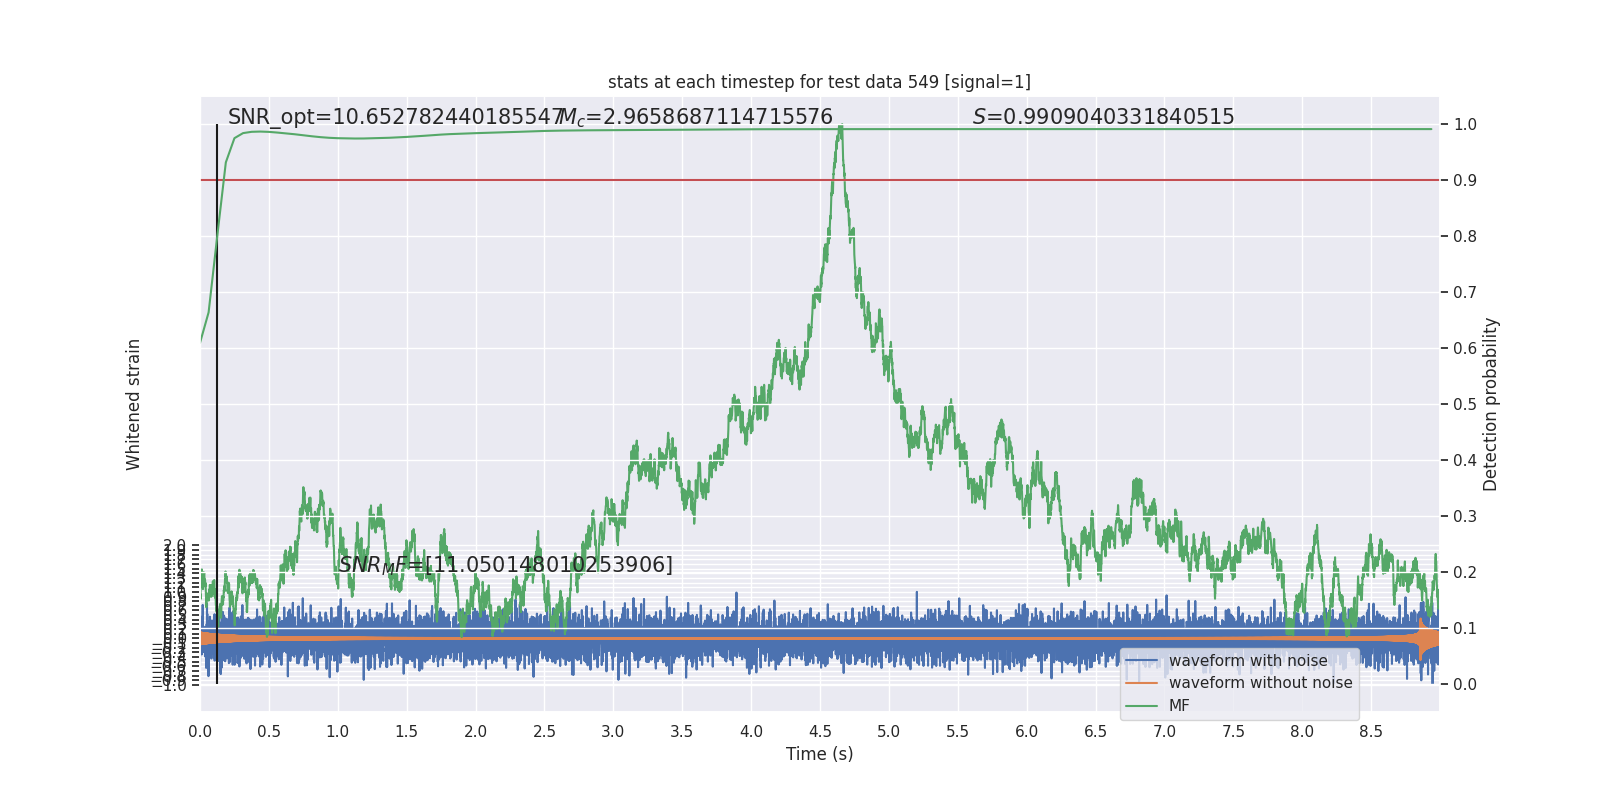The height and width of the screenshot is (800, 1600).
Task: Click the black vertical line marker
Action: click(217, 404)
